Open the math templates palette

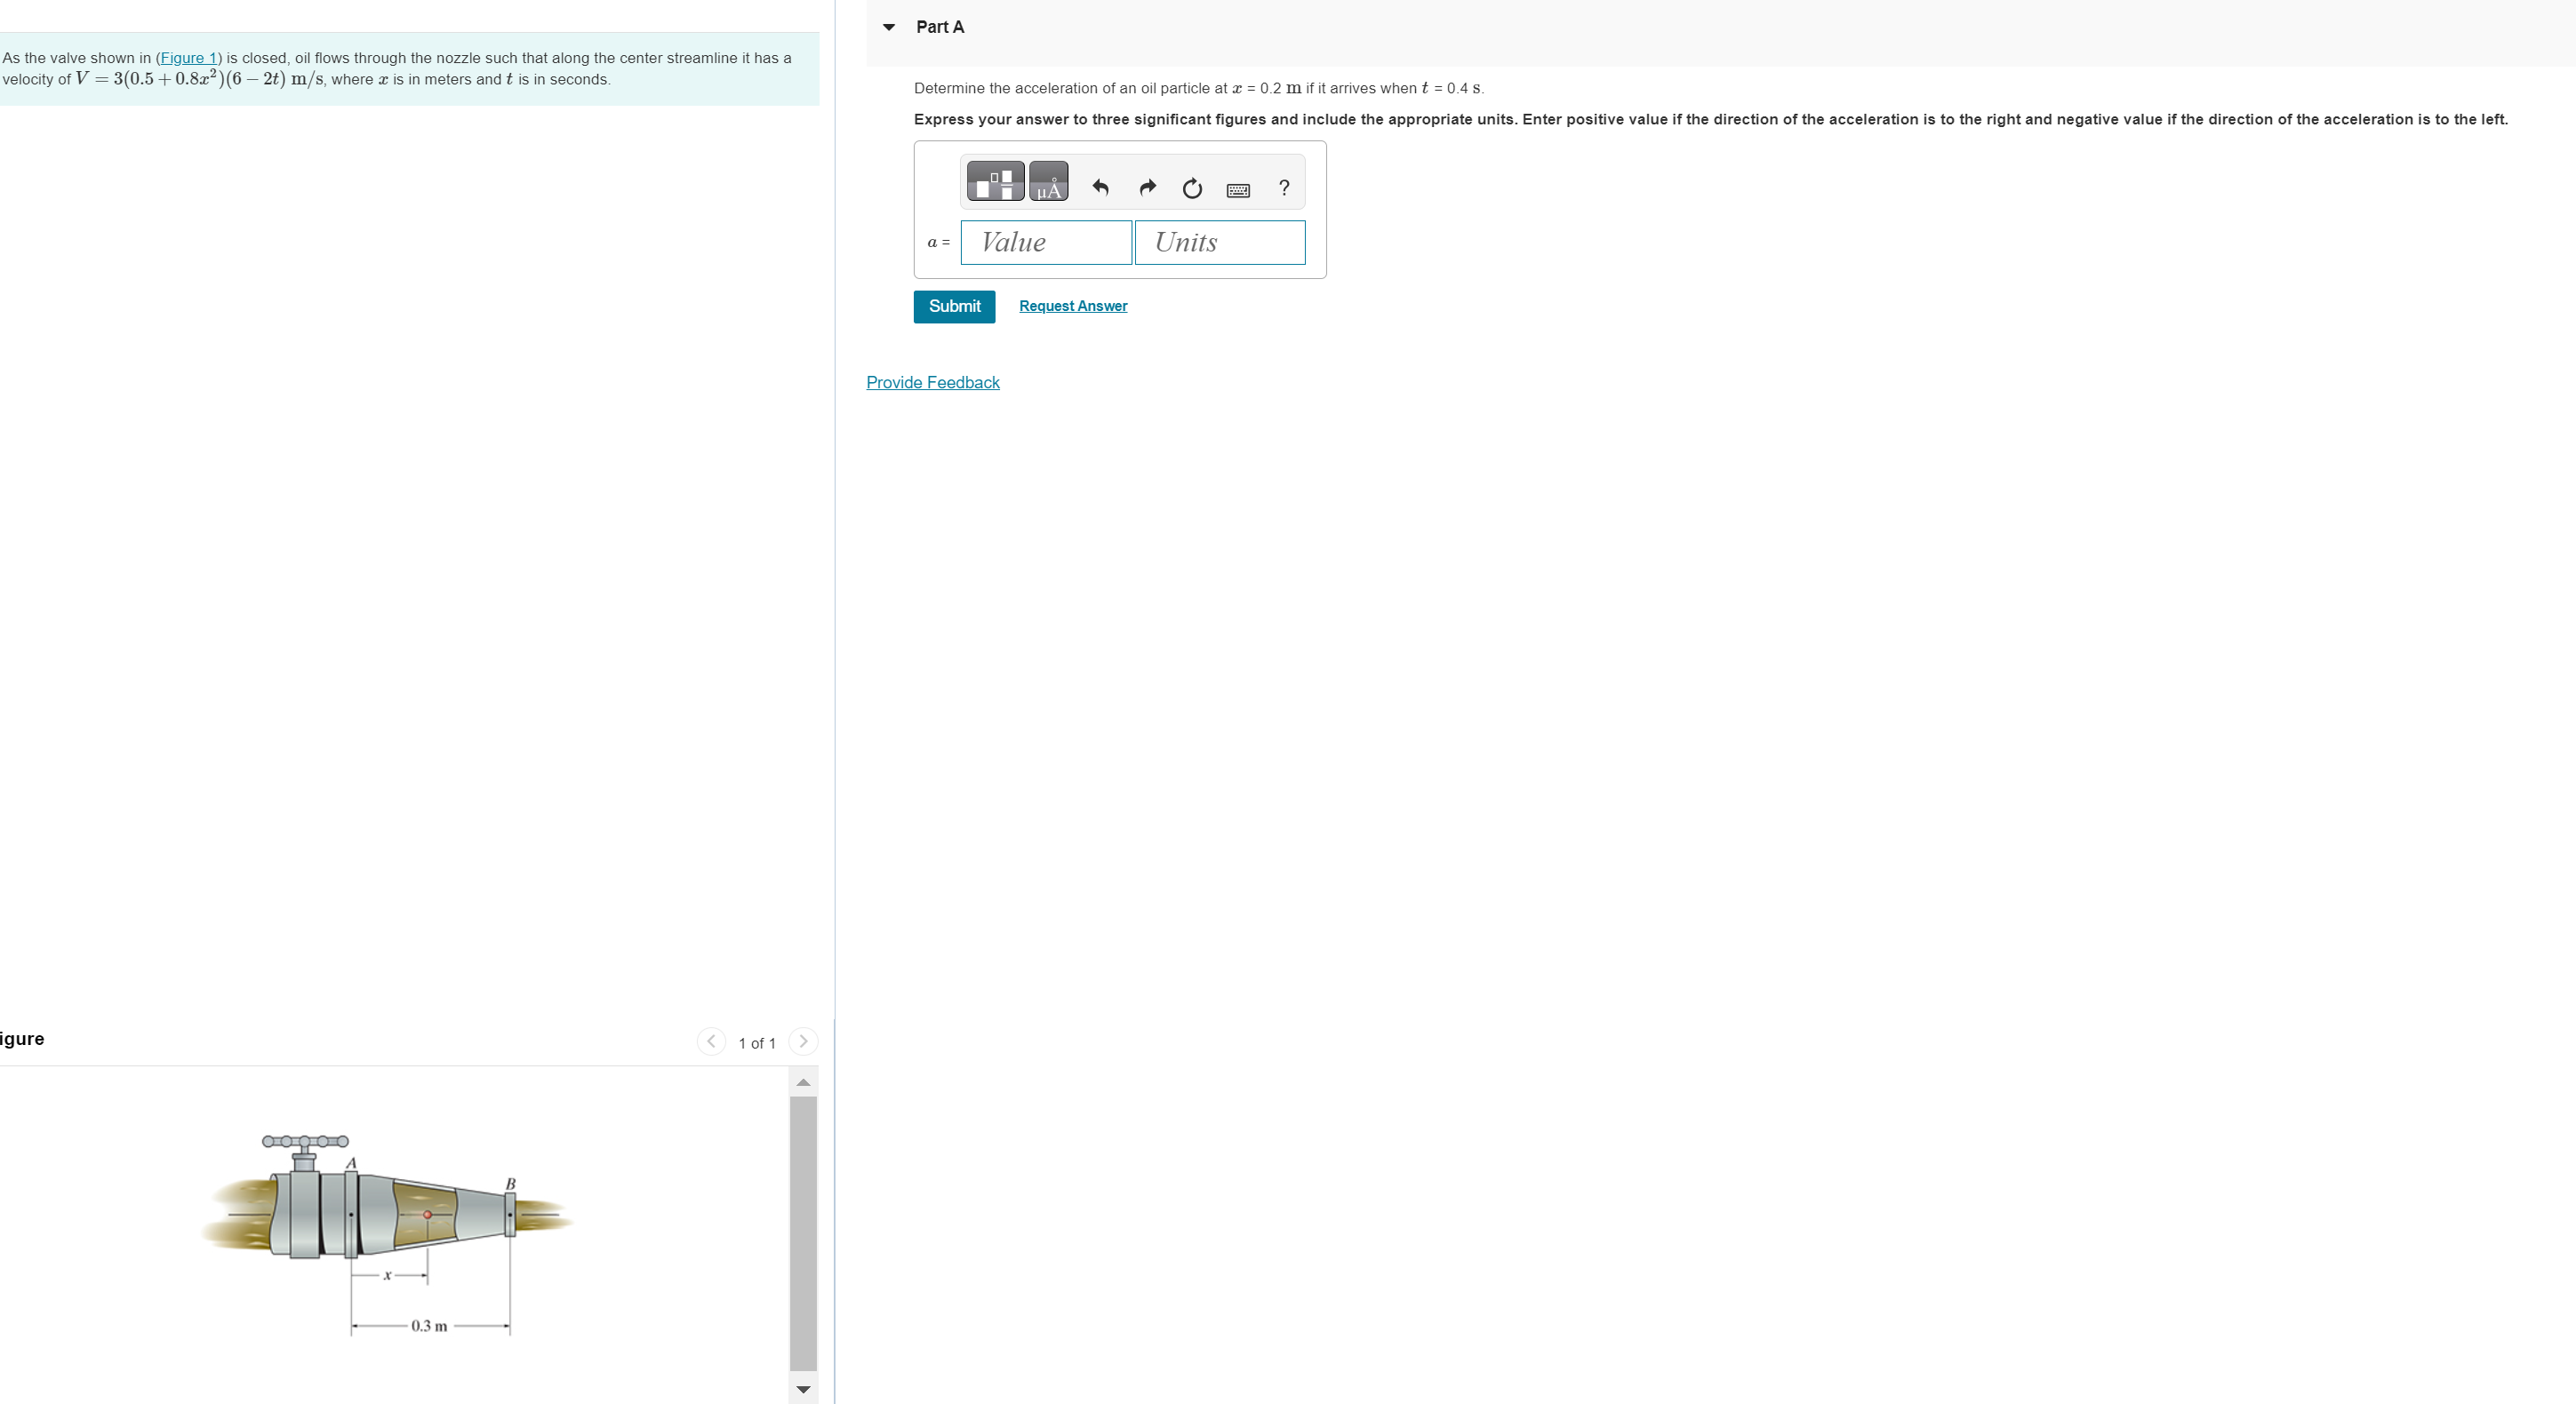[994, 182]
